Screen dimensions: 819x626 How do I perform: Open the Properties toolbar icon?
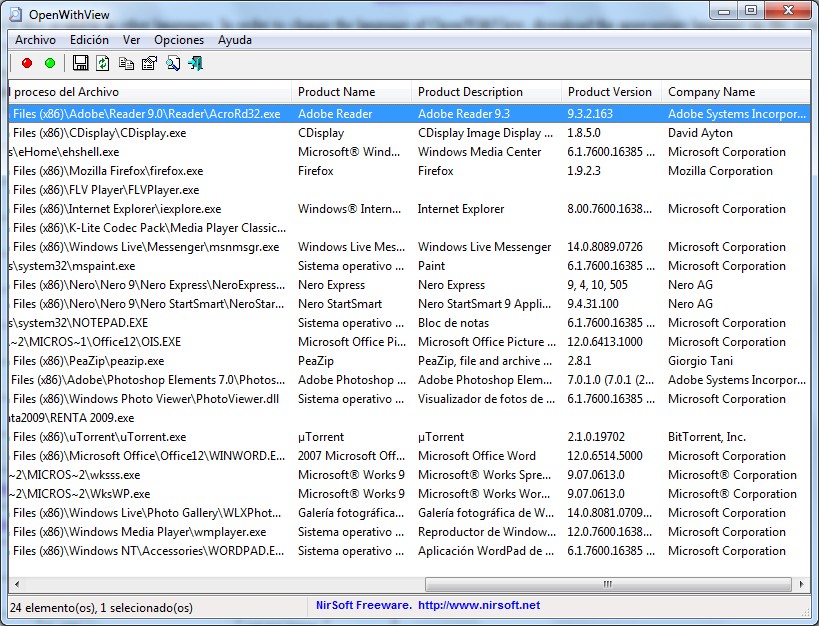point(149,63)
